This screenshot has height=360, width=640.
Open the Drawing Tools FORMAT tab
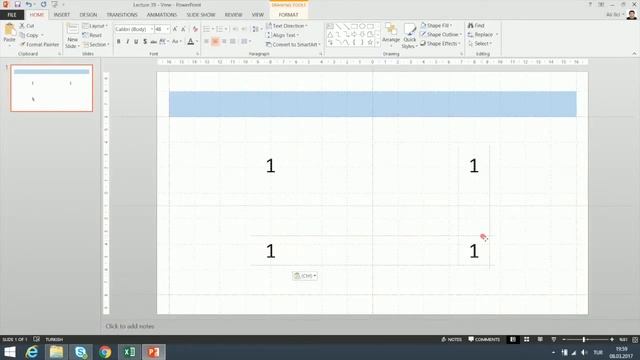288,15
